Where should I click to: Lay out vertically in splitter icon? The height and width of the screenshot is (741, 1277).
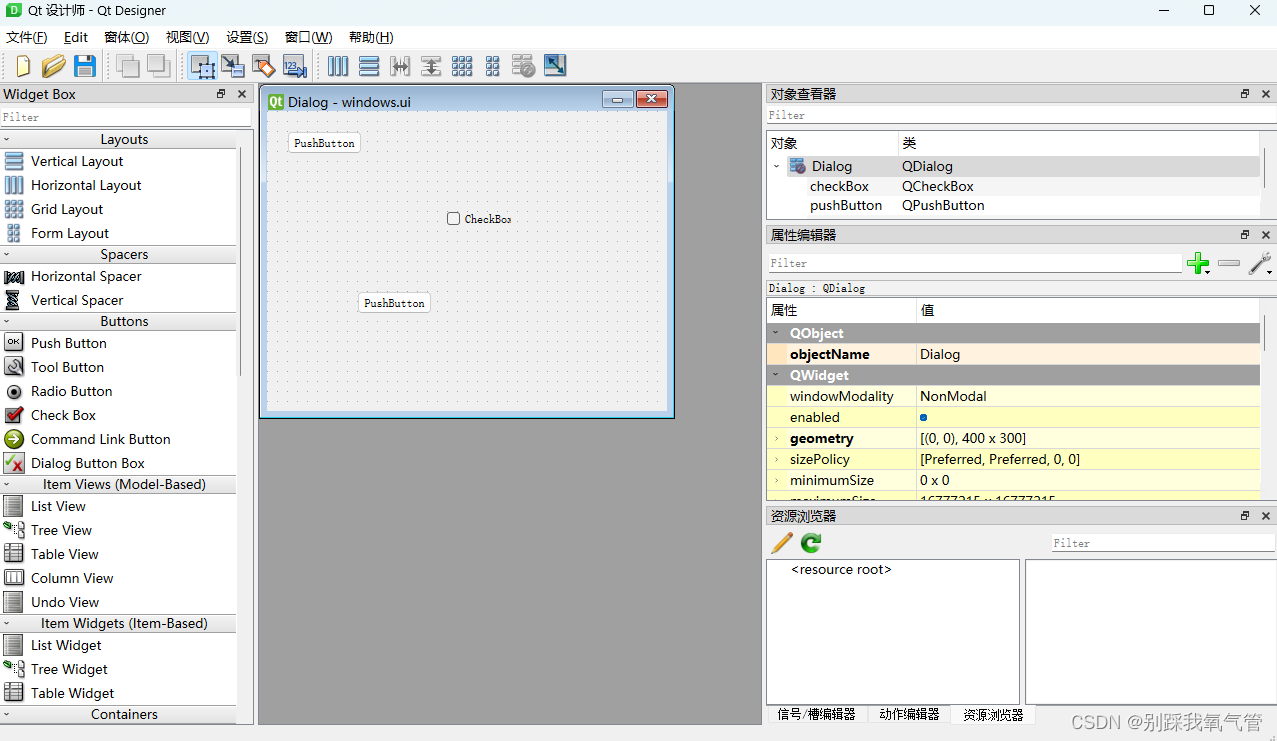coord(431,66)
